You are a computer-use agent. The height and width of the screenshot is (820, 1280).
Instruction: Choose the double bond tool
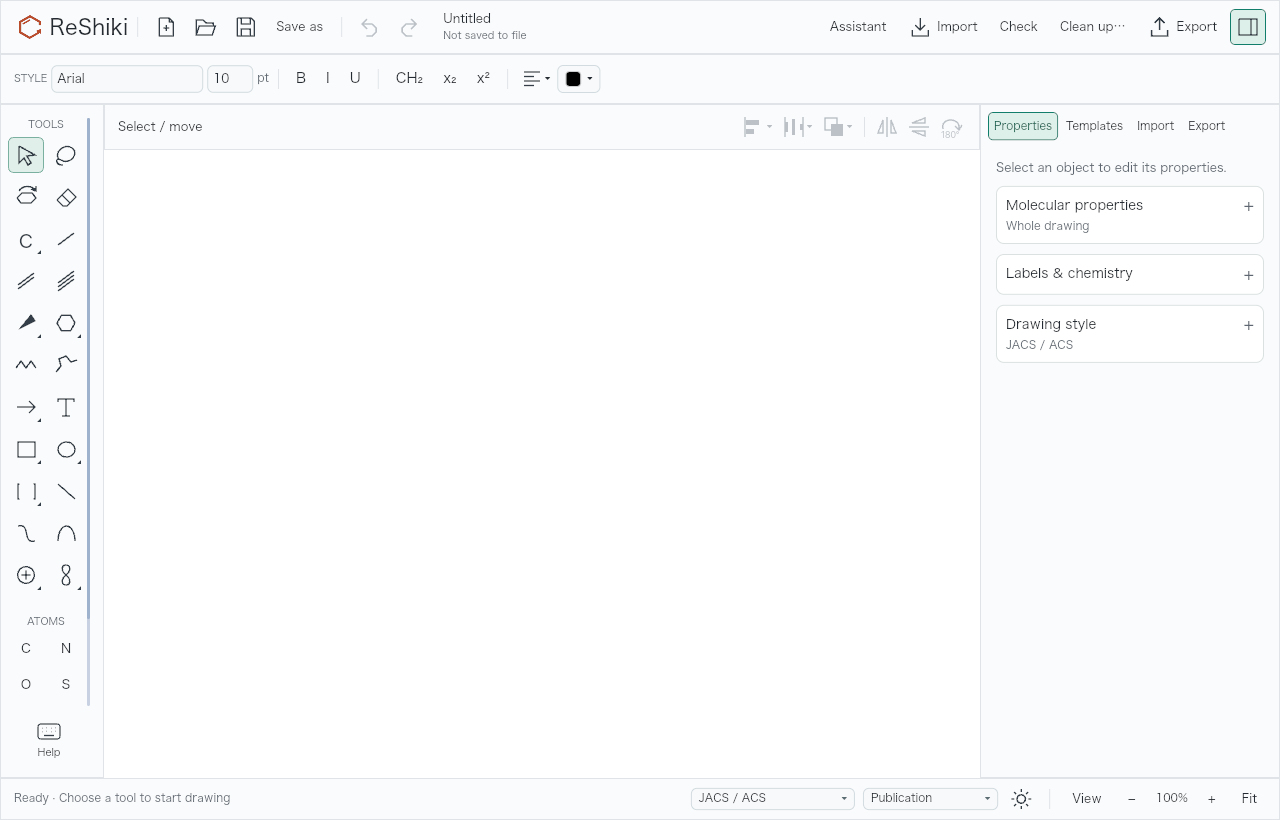26,281
